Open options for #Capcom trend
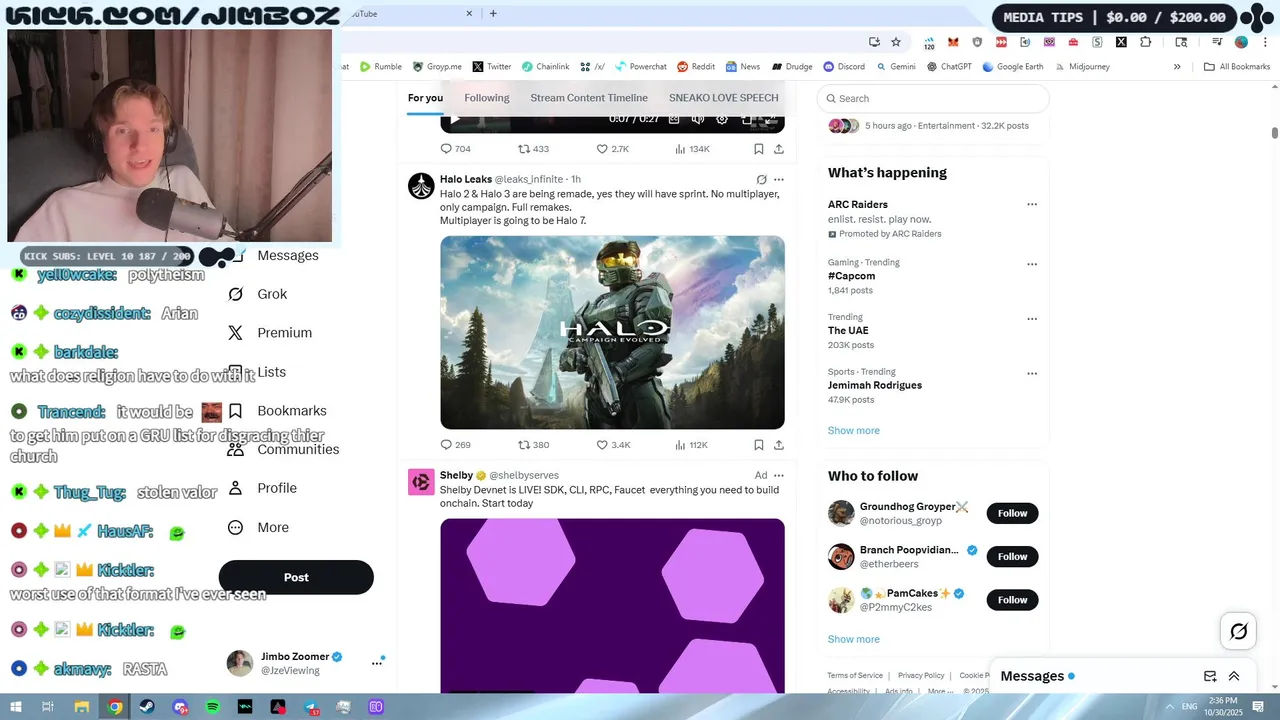 [1032, 264]
